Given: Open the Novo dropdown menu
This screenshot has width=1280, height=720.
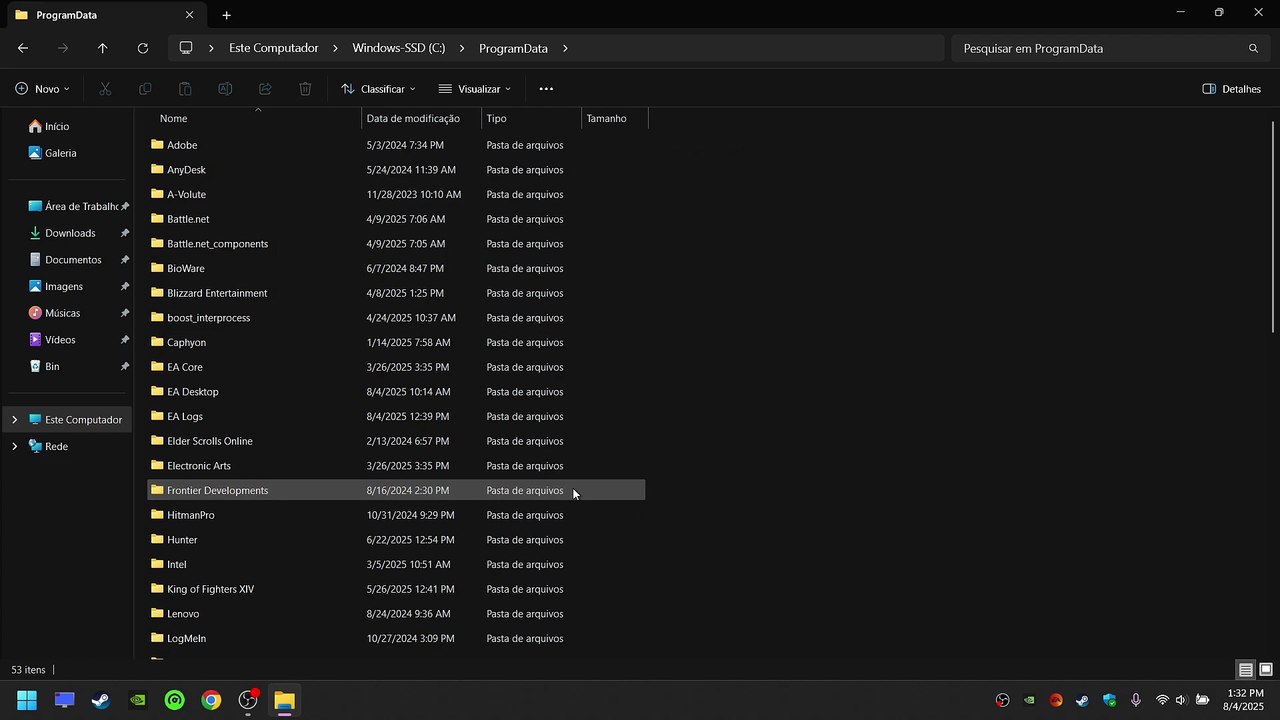Looking at the screenshot, I should [x=43, y=89].
